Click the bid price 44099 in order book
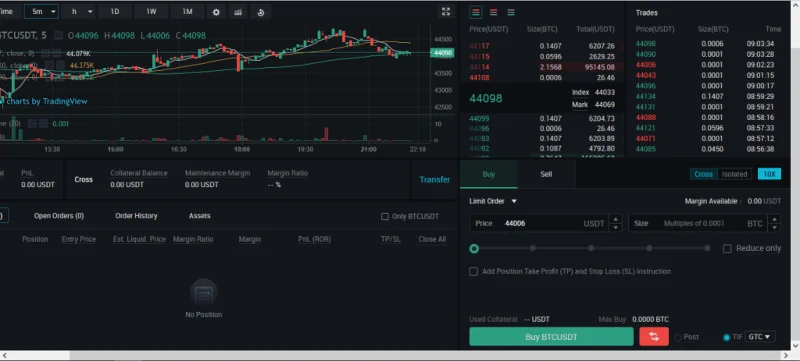 (x=479, y=118)
